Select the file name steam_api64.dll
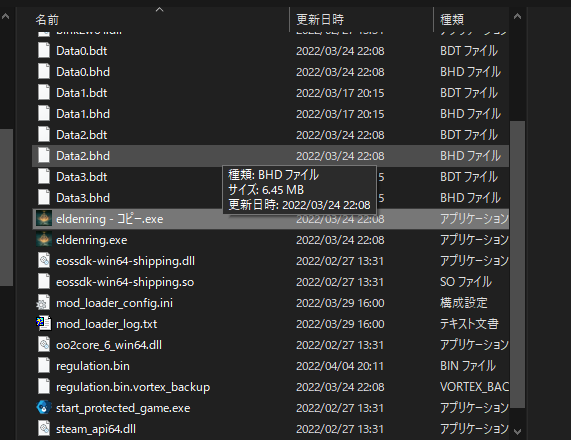This screenshot has height=440, width=571. click(96, 429)
